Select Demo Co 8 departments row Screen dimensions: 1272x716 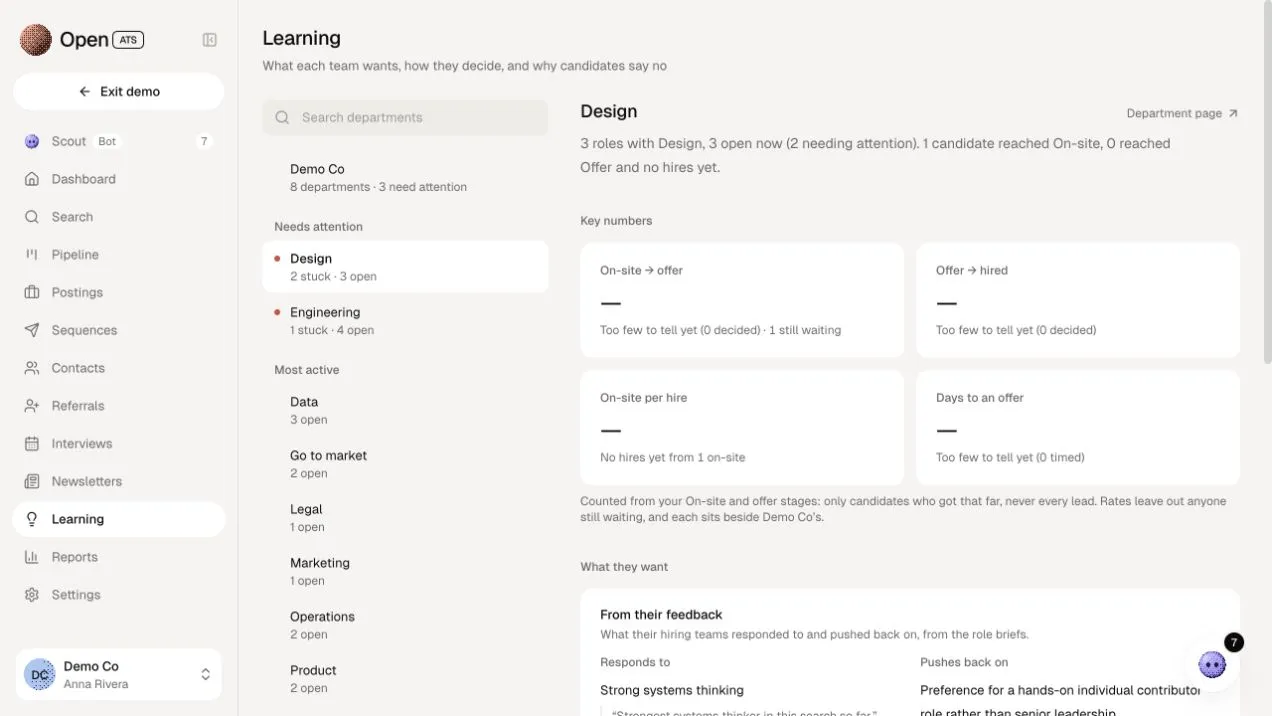tap(405, 177)
